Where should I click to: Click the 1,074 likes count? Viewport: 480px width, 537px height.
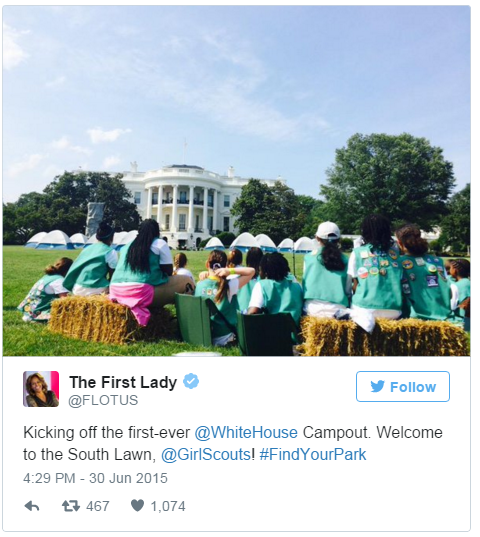tap(168, 506)
